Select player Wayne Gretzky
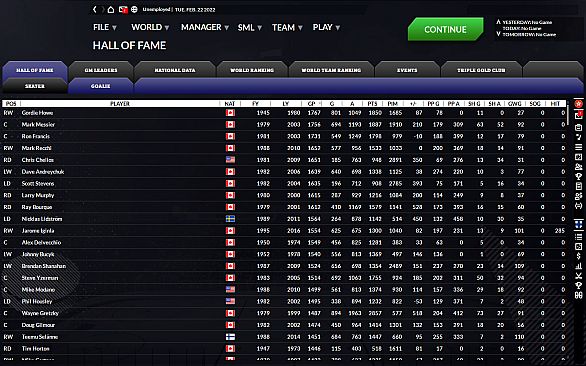The height and width of the screenshot is (366, 586). 40,313
